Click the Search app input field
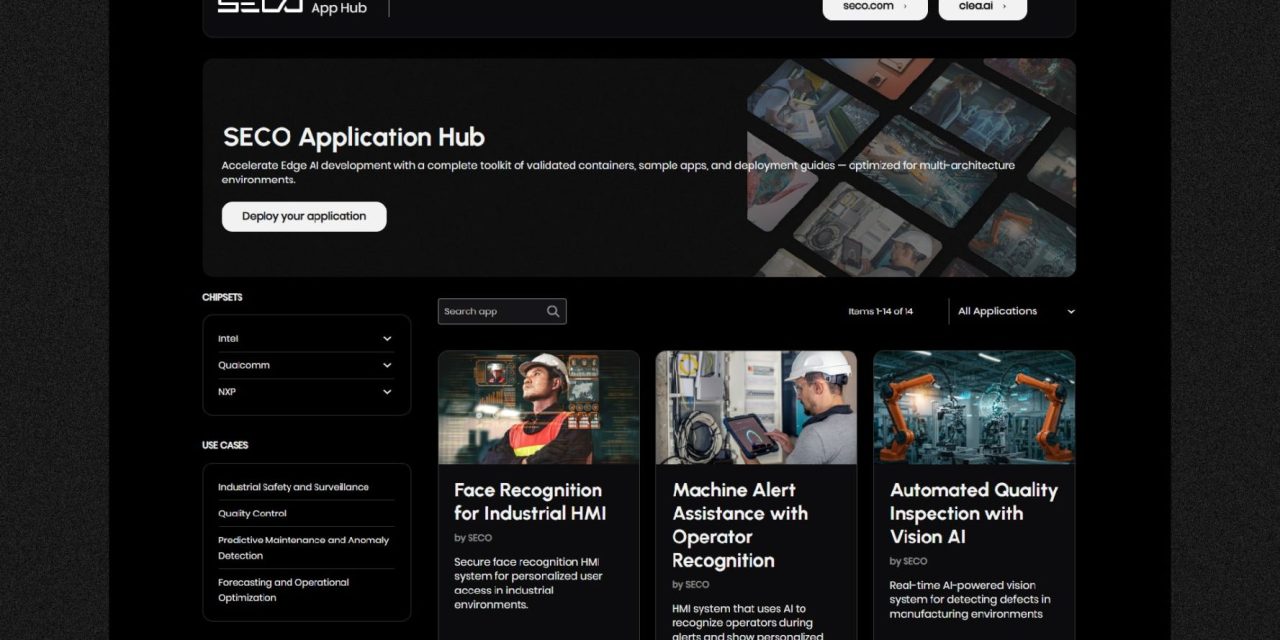The width and height of the screenshot is (1280, 640). pyautogui.click(x=490, y=311)
